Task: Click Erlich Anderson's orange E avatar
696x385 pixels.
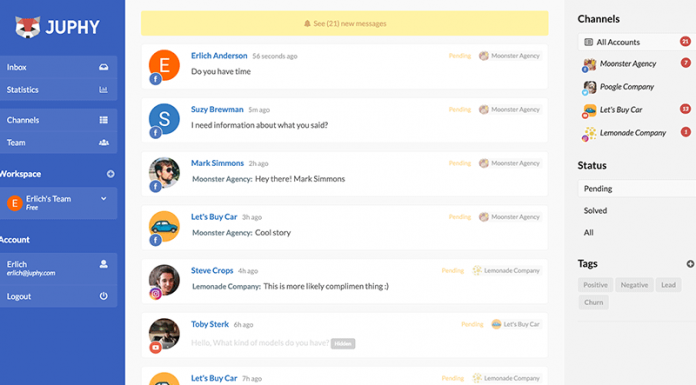Action: (x=164, y=65)
